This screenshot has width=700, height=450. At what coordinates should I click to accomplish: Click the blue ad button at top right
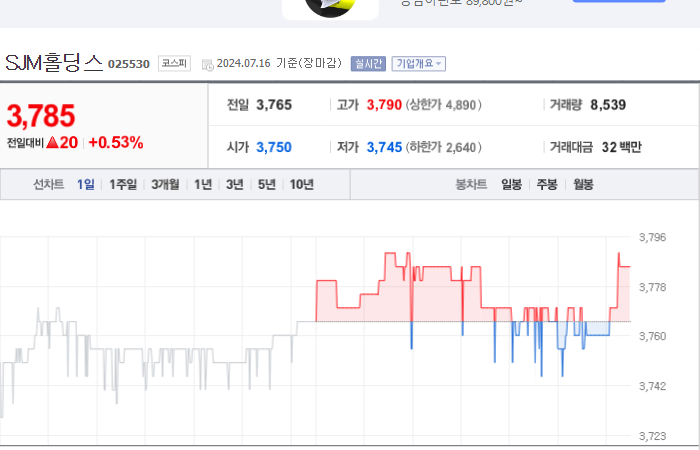tap(619, 1)
